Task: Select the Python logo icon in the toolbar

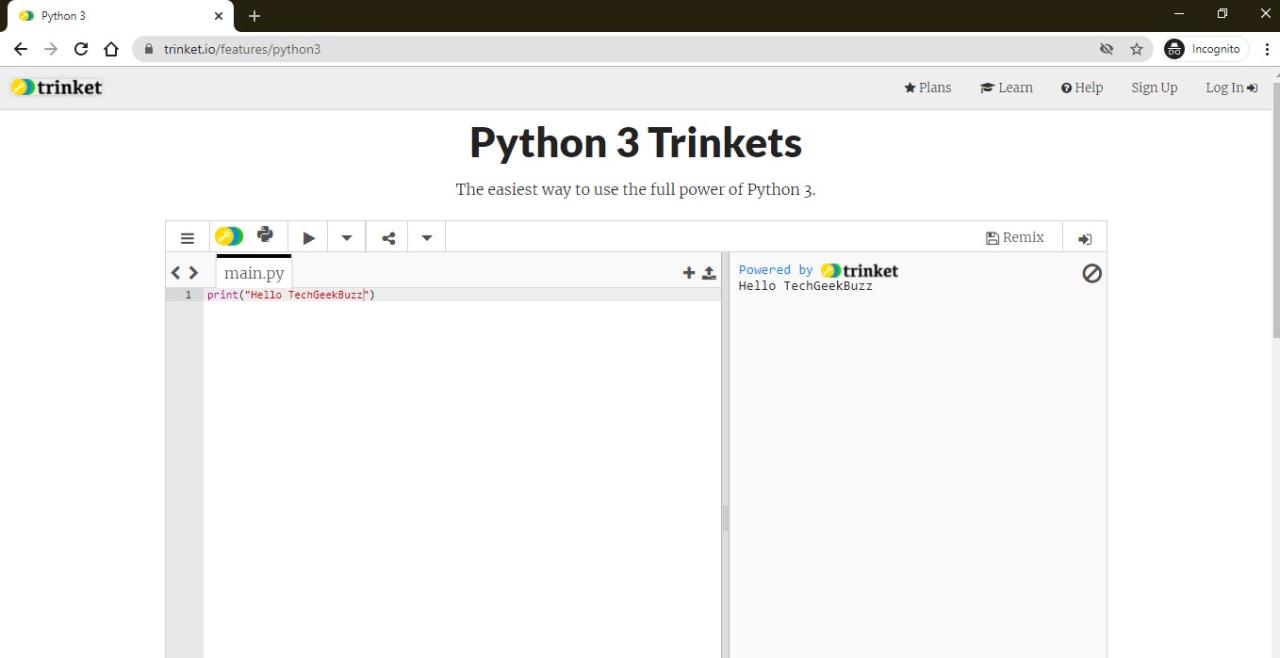Action: point(265,236)
